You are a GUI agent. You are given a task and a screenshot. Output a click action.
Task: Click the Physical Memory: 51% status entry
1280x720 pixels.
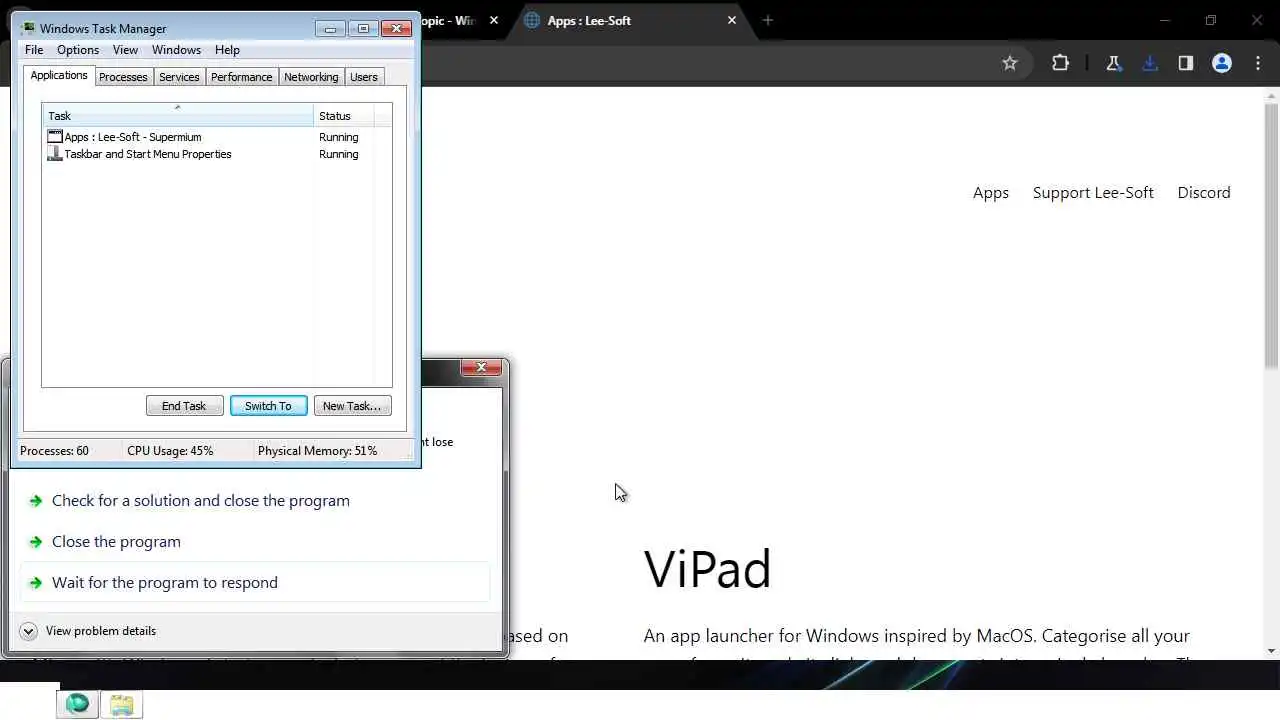point(317,451)
